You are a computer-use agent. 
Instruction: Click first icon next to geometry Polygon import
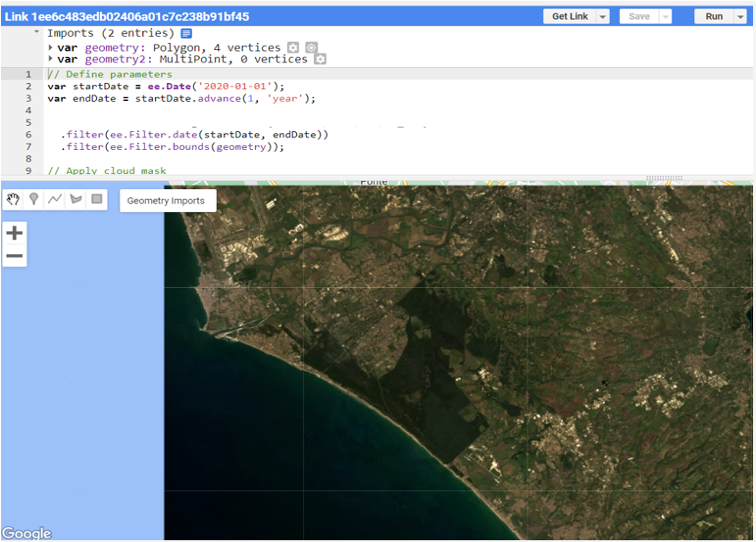pos(293,47)
